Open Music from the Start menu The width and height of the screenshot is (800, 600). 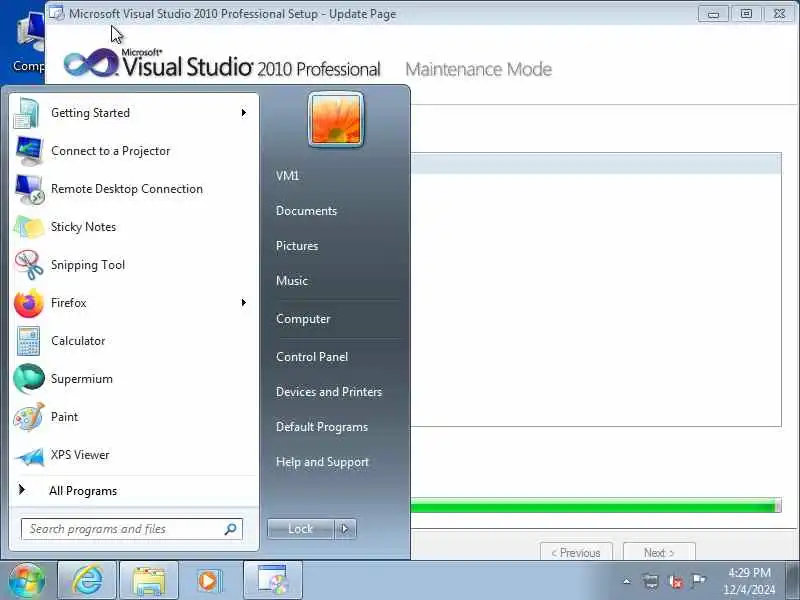[x=292, y=281]
